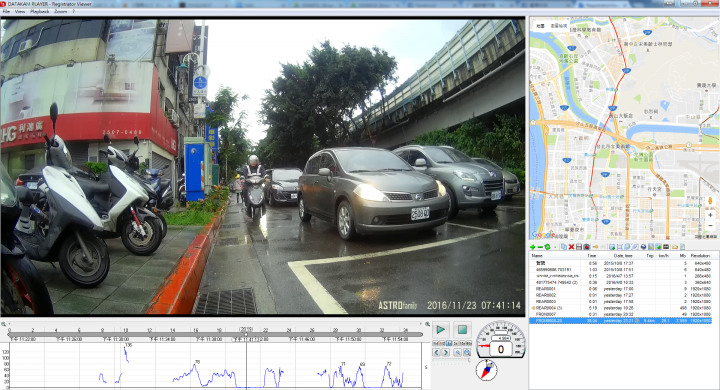Select the REAR0002 file row
This screenshot has height=390, width=720.
pos(620,295)
